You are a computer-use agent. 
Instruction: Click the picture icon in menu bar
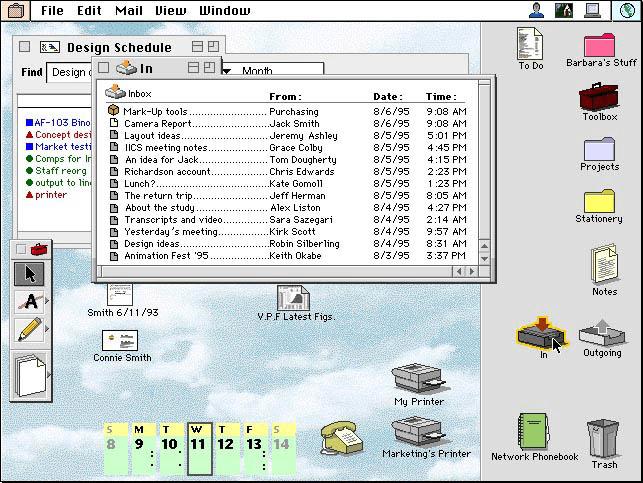click(564, 10)
